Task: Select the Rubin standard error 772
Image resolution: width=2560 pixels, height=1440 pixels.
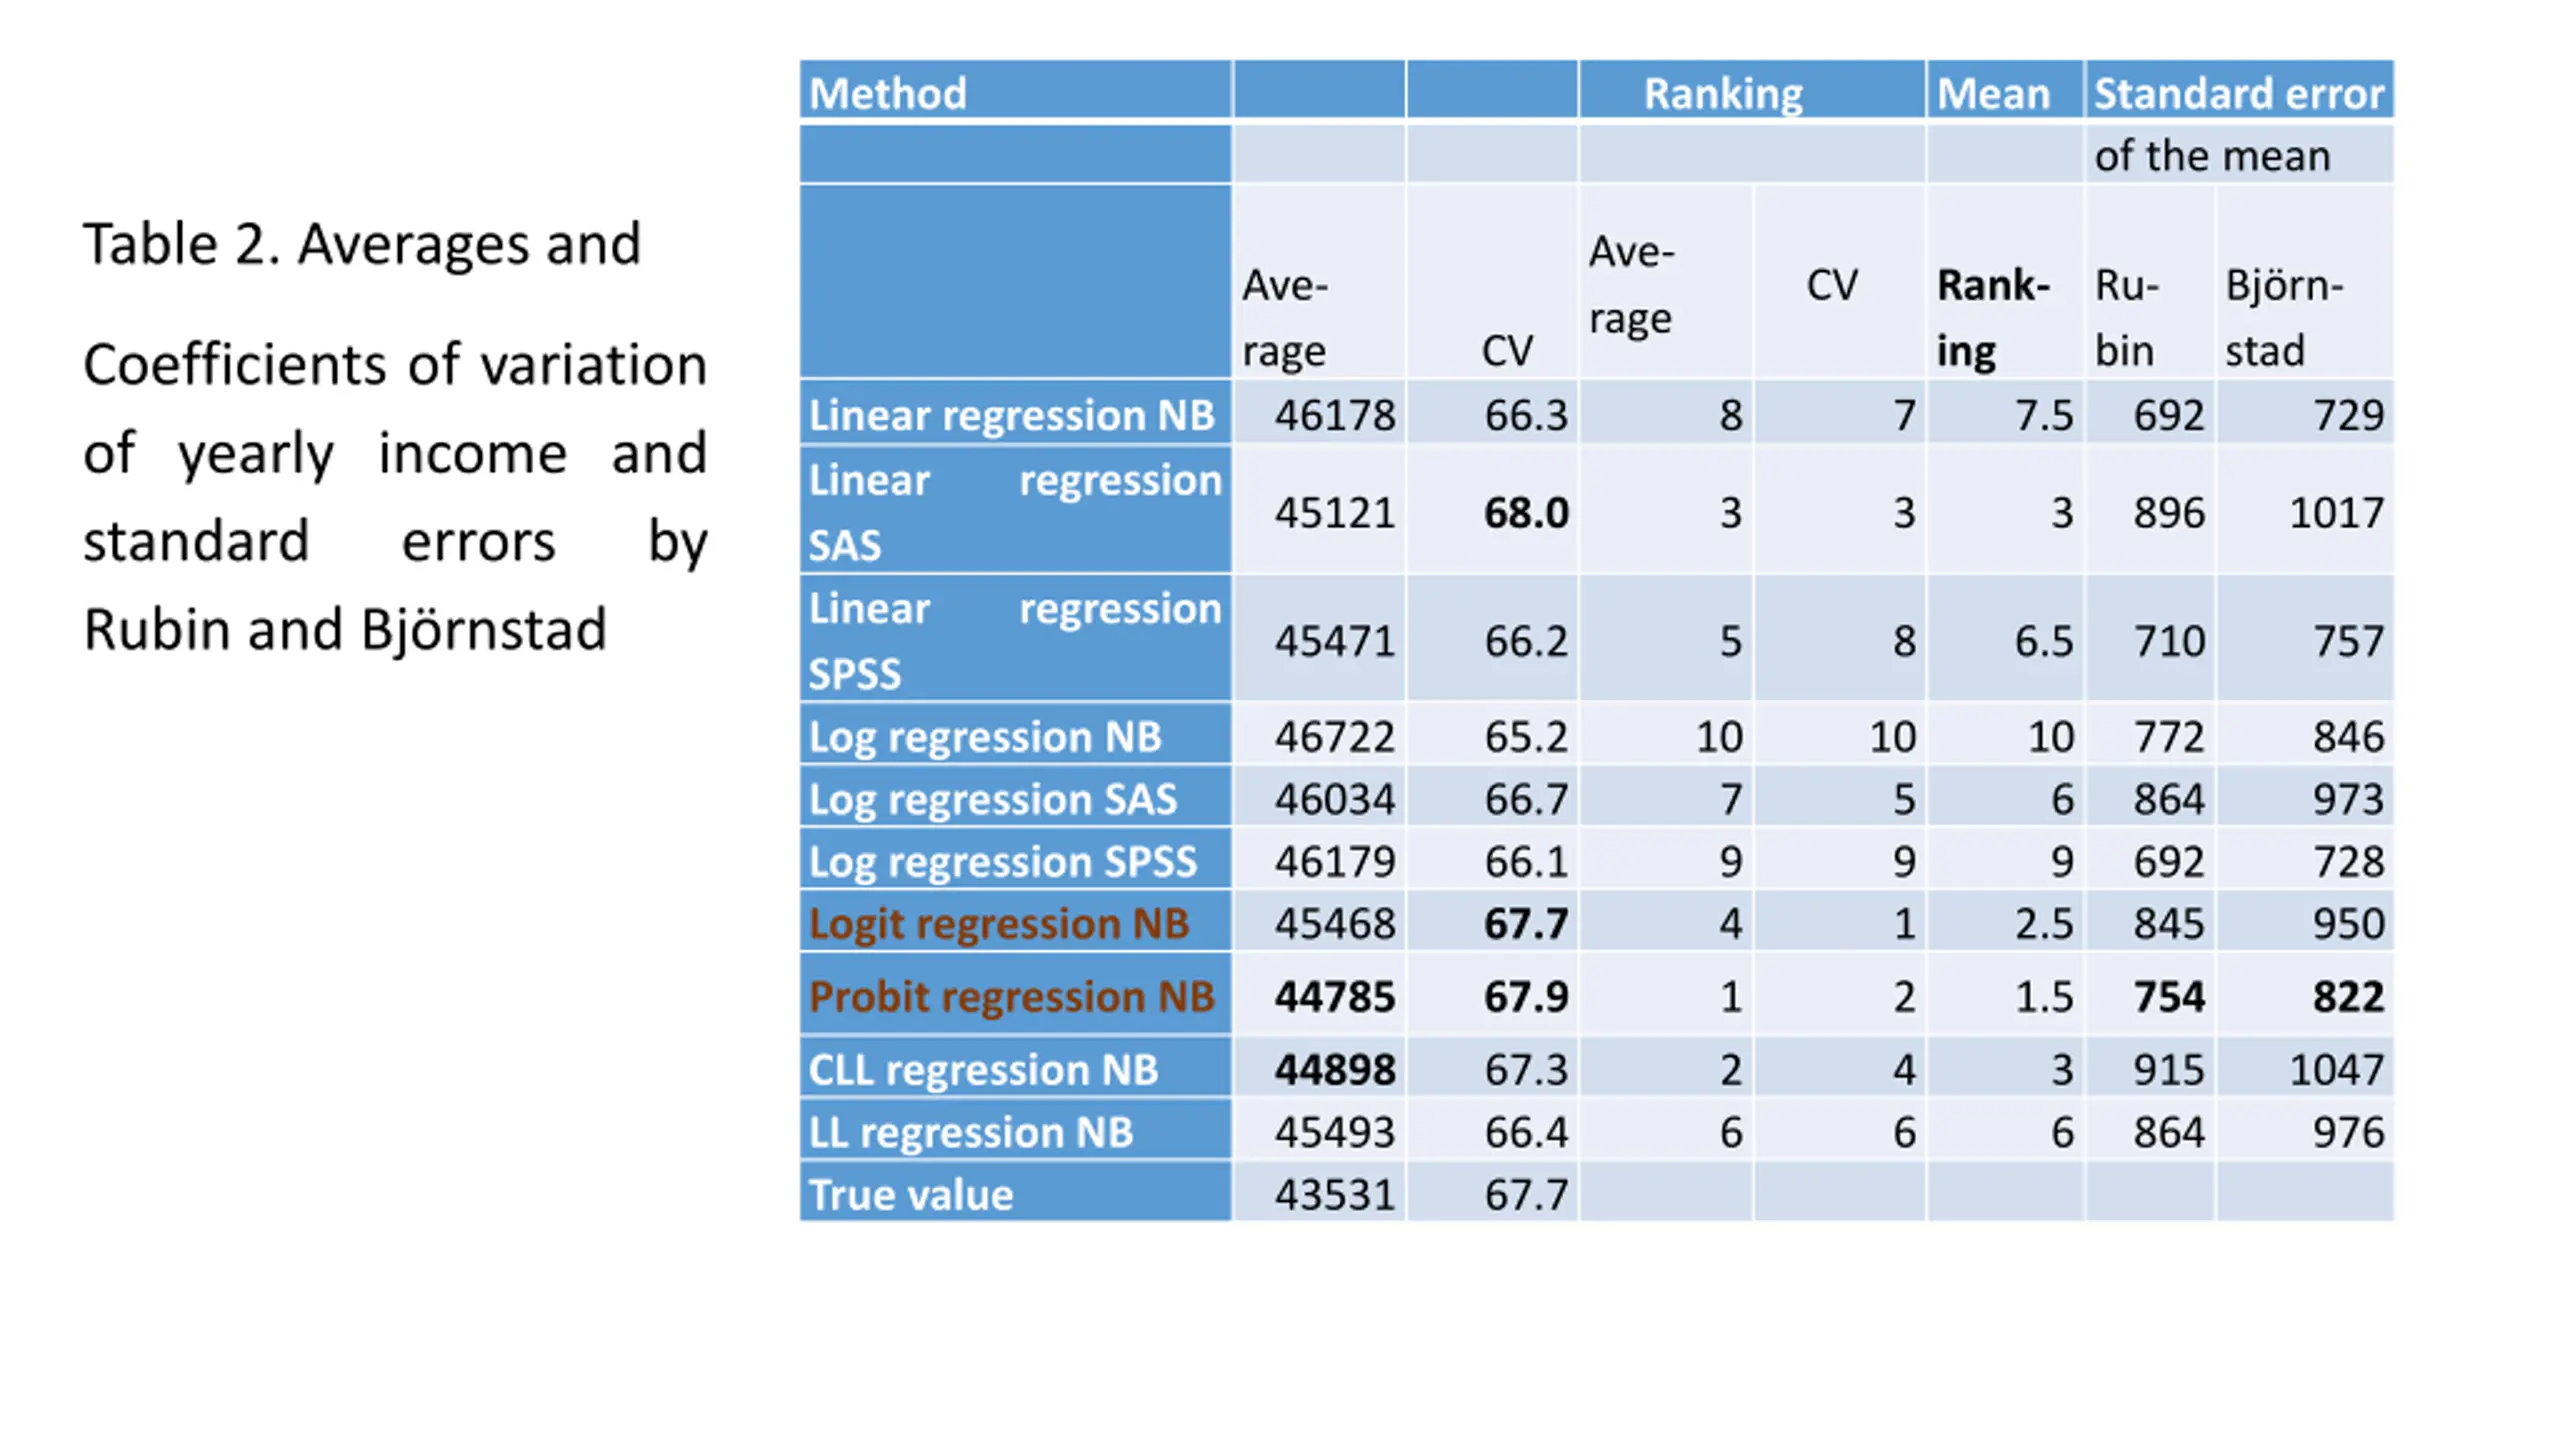Action: pyautogui.click(x=2169, y=736)
